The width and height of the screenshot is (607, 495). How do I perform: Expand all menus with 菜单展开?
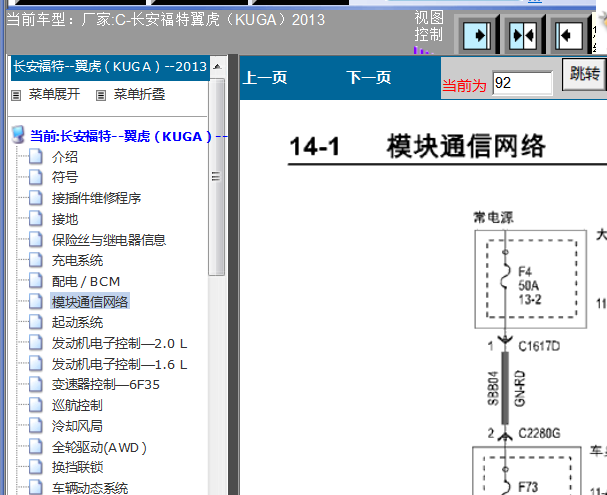point(54,94)
